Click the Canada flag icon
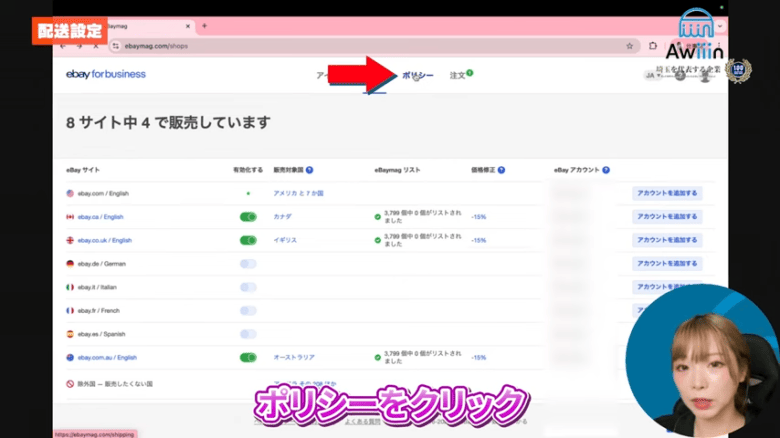This screenshot has width=780, height=438. 71,217
